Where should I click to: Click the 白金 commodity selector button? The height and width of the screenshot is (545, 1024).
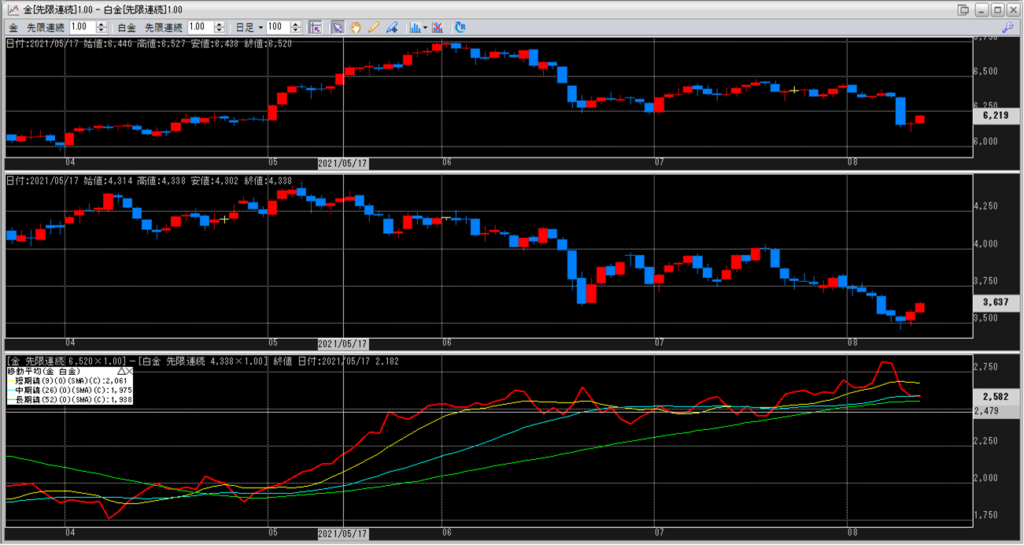click(x=127, y=26)
